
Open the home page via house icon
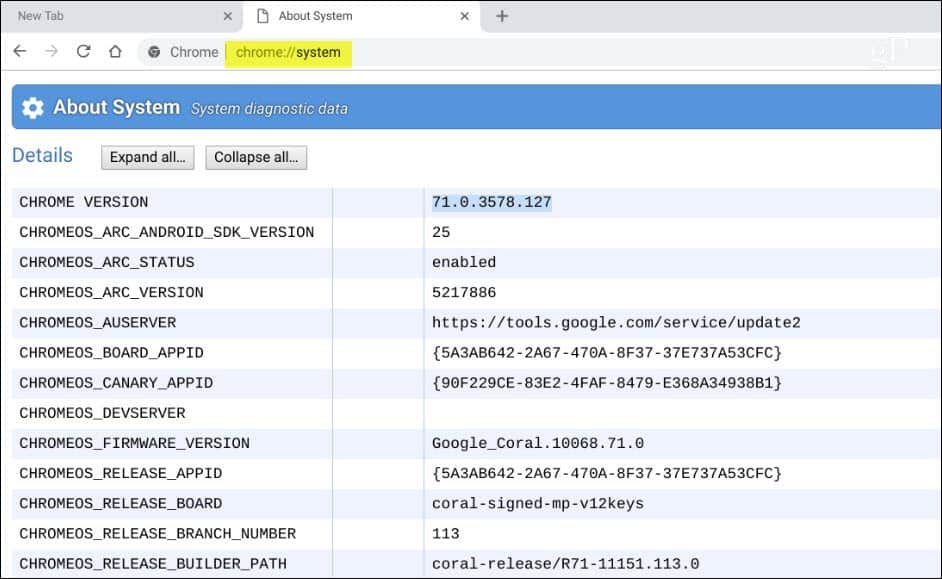[115, 51]
